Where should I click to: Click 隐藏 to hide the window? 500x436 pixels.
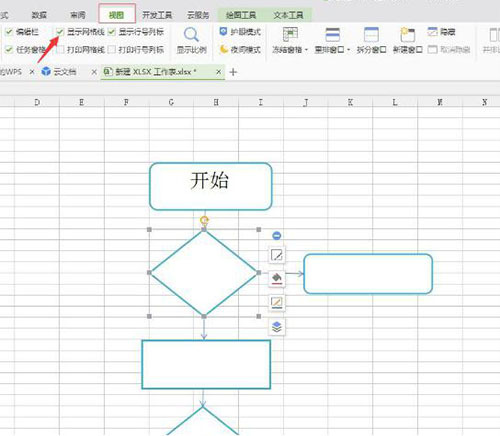[x=441, y=32]
